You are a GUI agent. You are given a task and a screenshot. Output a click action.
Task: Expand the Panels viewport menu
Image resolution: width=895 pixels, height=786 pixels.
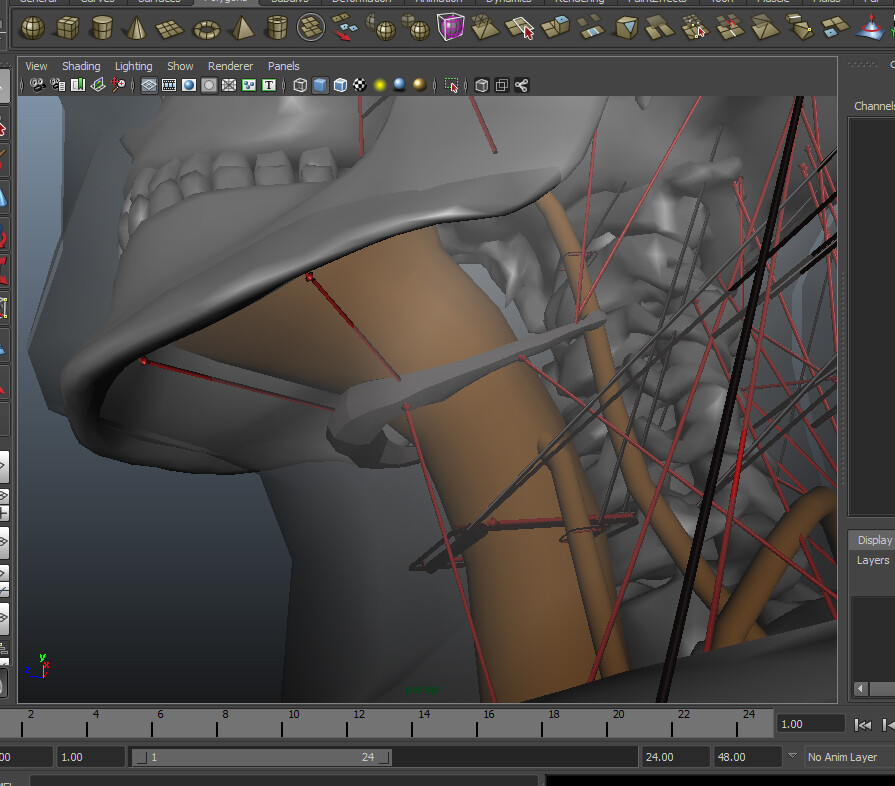[283, 66]
